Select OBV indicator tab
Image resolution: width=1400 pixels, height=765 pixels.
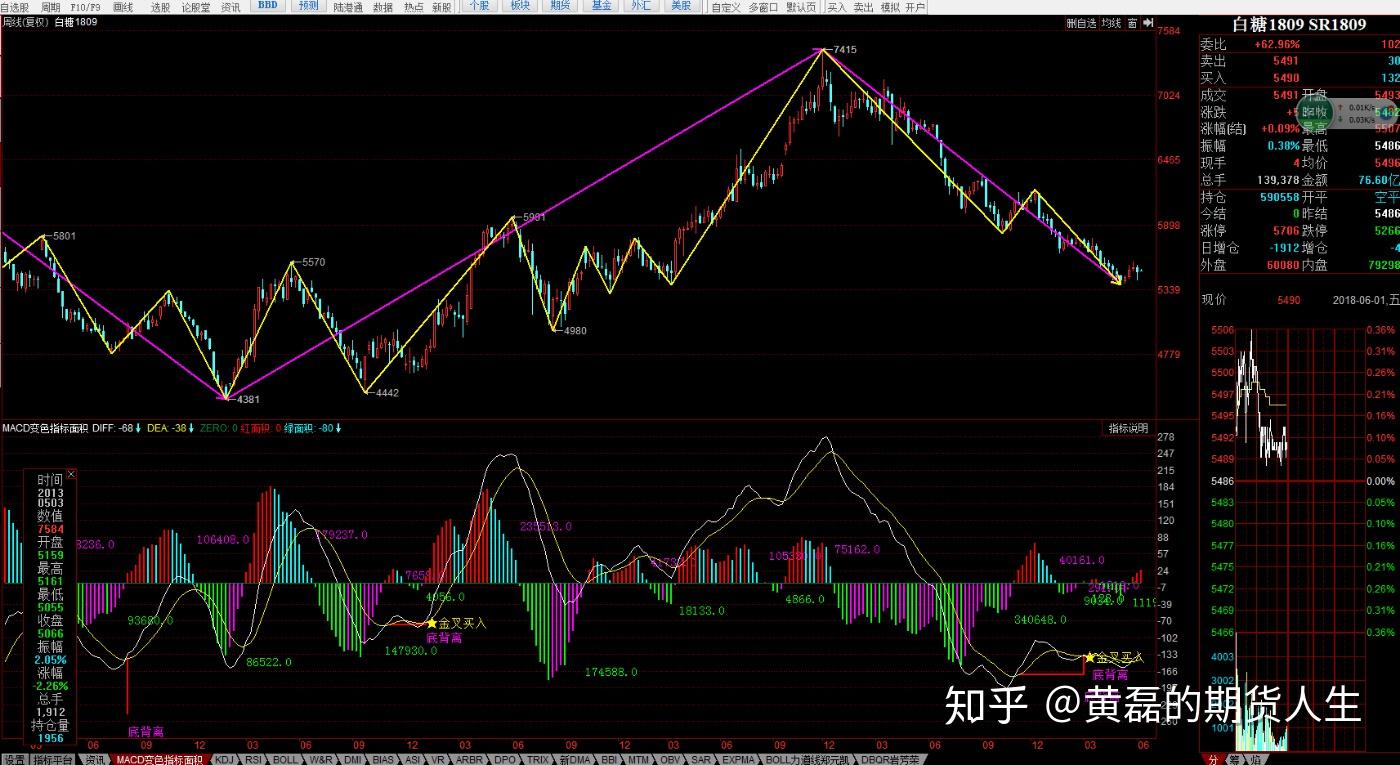670,759
